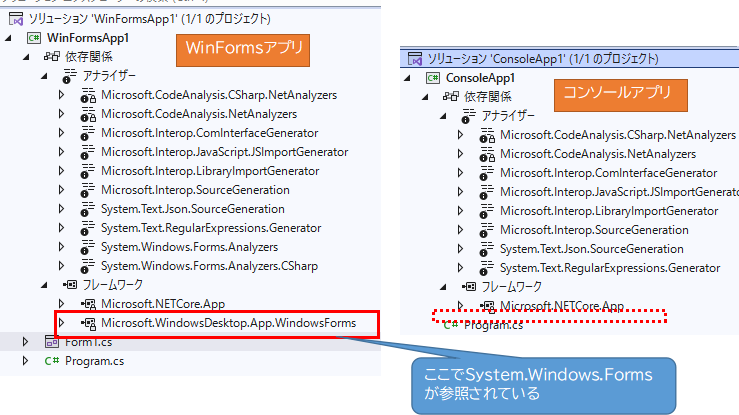739x415 pixels.
Task: Select the WinFormsApp1 project name
Action: pos(88,38)
